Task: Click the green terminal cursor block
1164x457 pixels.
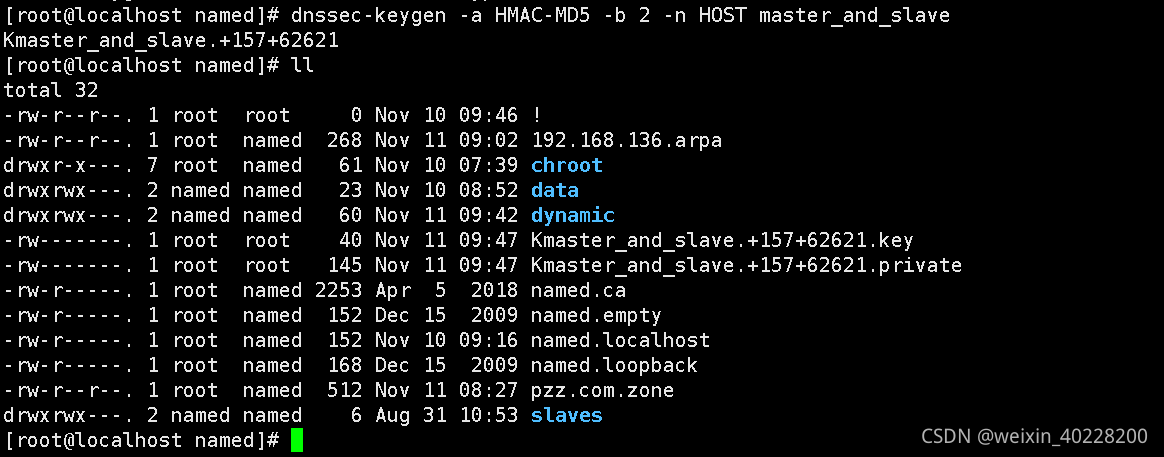Action: 297,440
